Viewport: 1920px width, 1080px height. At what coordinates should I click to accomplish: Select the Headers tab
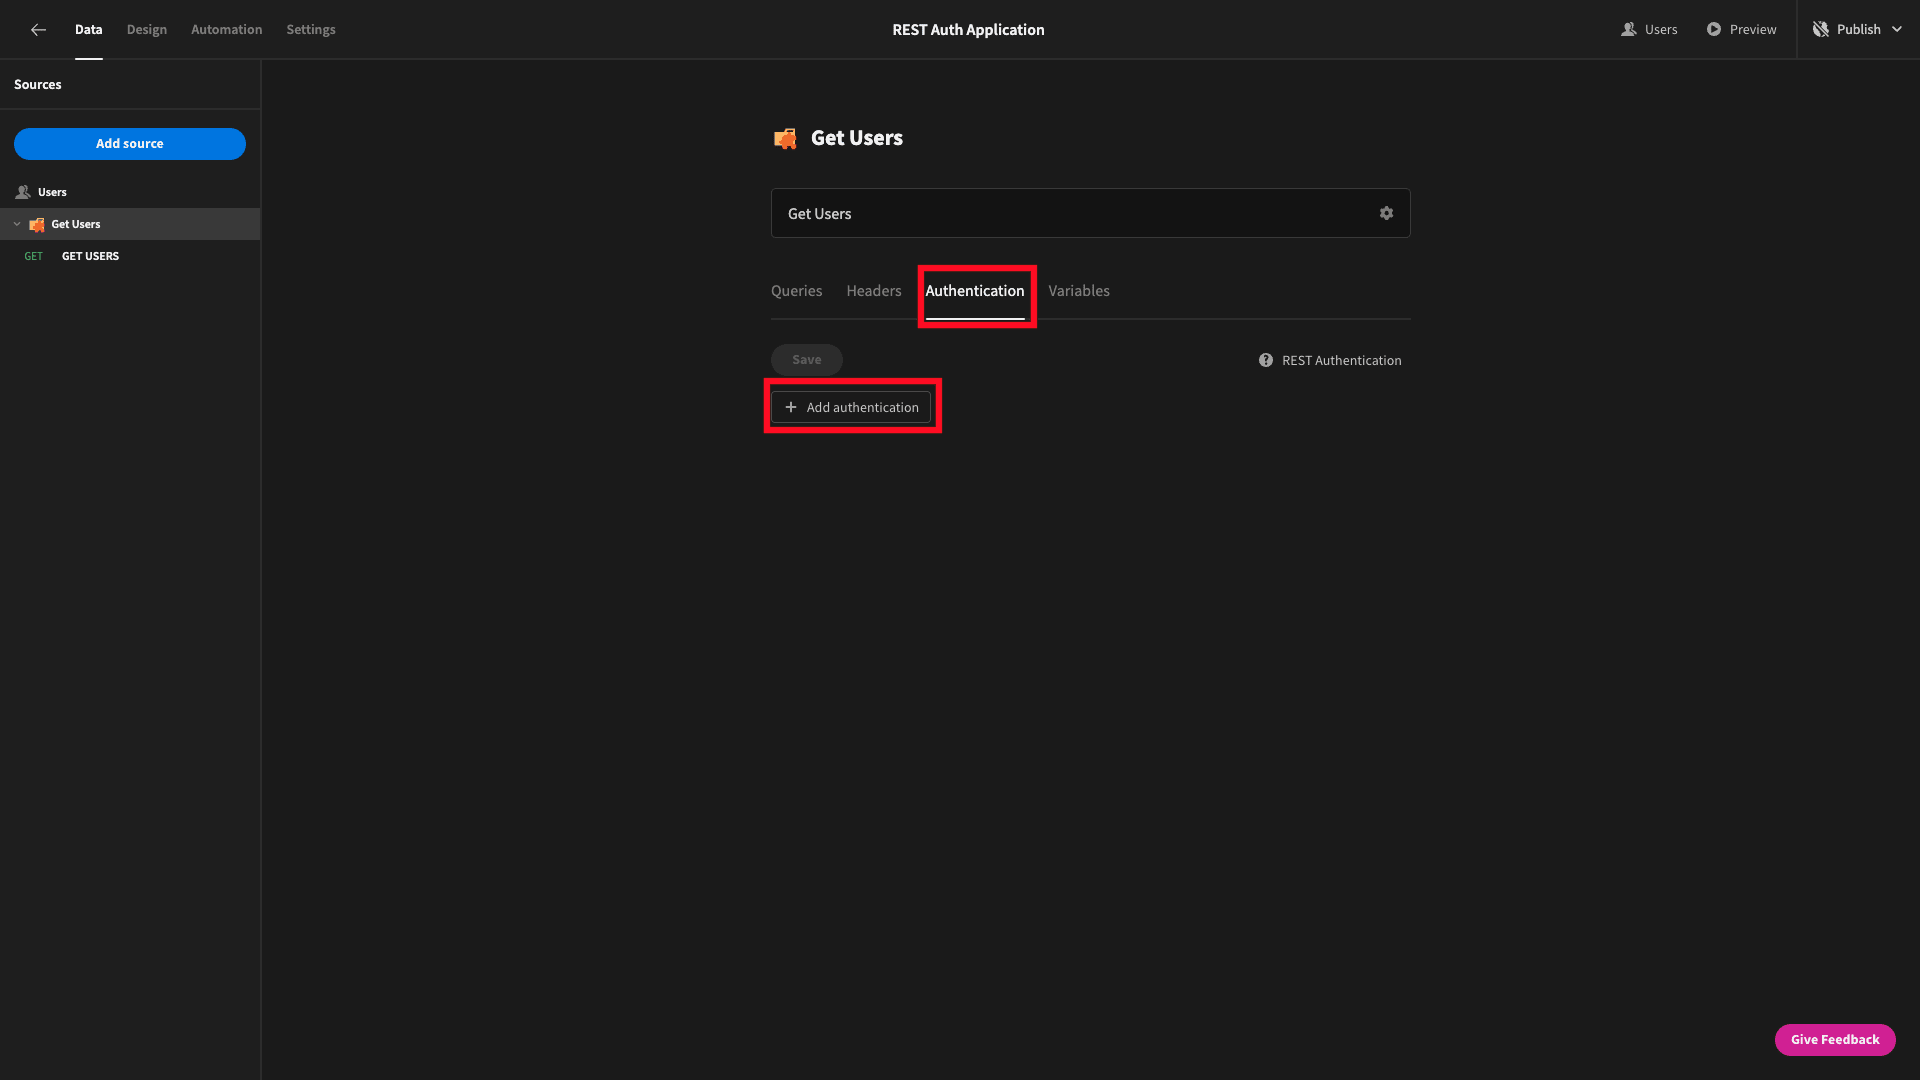tap(874, 290)
